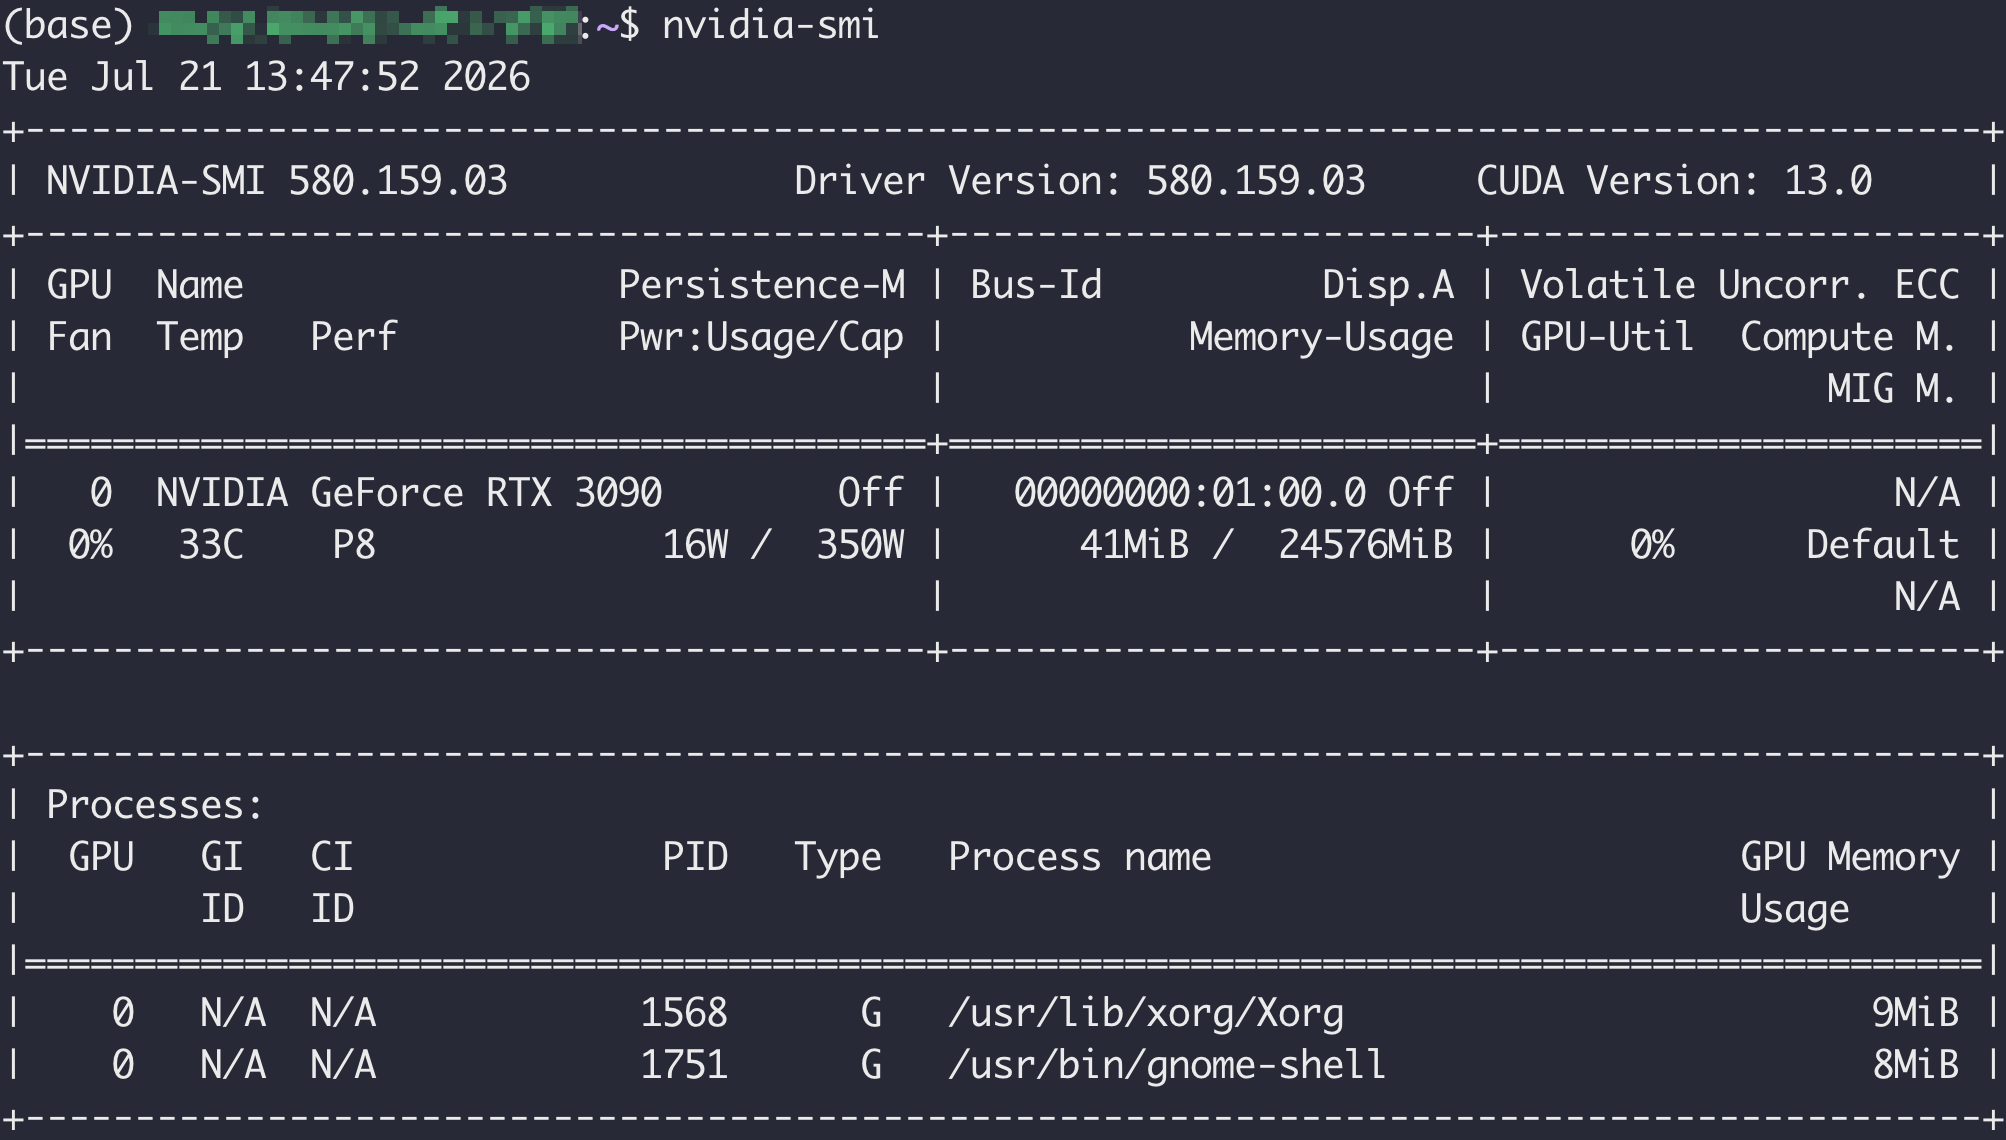This screenshot has height=1140, width=2006.
Task: Click the Persistence-M column header
Action: (x=761, y=285)
